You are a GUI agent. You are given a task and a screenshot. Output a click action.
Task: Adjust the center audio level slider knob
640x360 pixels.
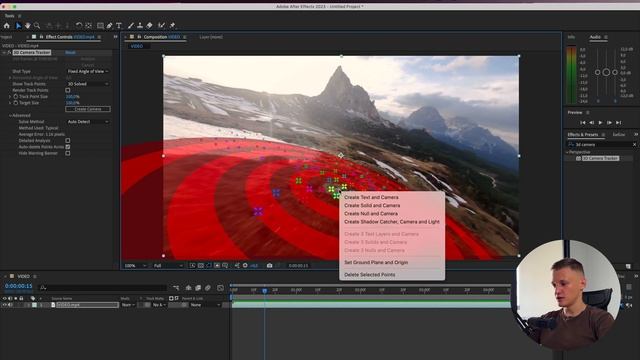click(606, 72)
